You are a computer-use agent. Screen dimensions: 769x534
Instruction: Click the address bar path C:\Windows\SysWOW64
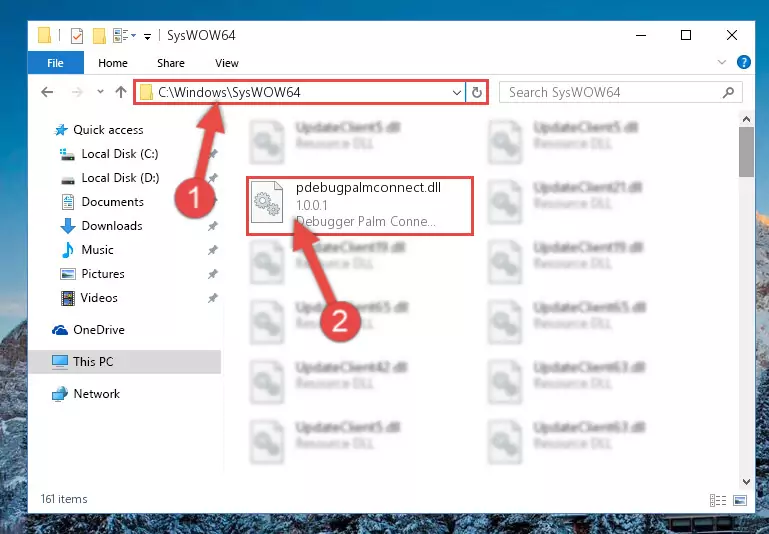coord(229,93)
